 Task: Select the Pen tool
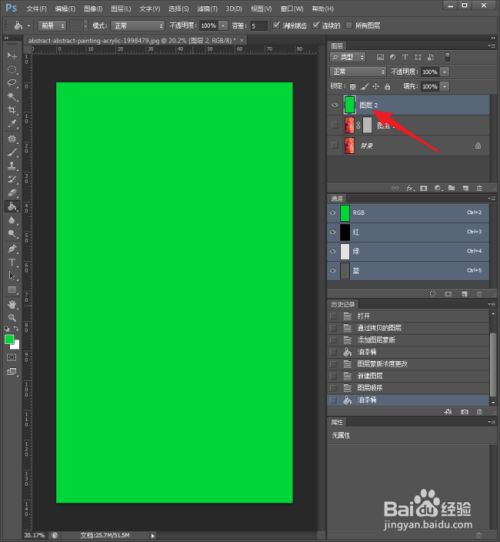coord(12,249)
